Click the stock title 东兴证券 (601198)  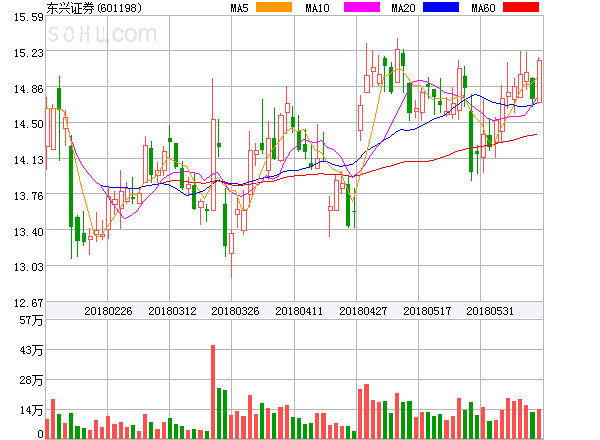point(94,8)
